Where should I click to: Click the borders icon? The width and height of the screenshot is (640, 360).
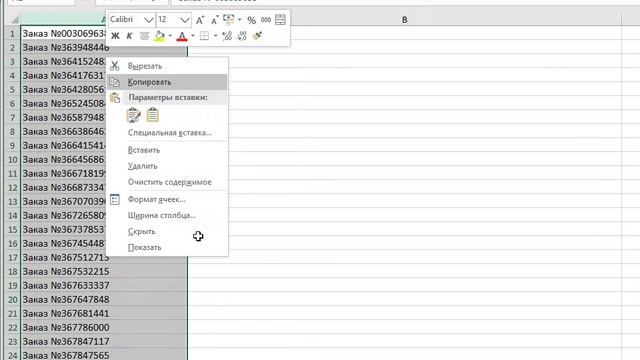coord(204,36)
